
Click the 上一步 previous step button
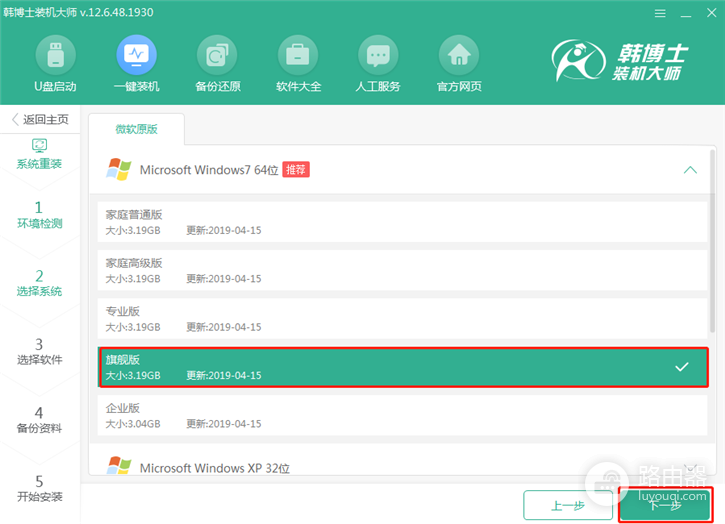(x=568, y=506)
